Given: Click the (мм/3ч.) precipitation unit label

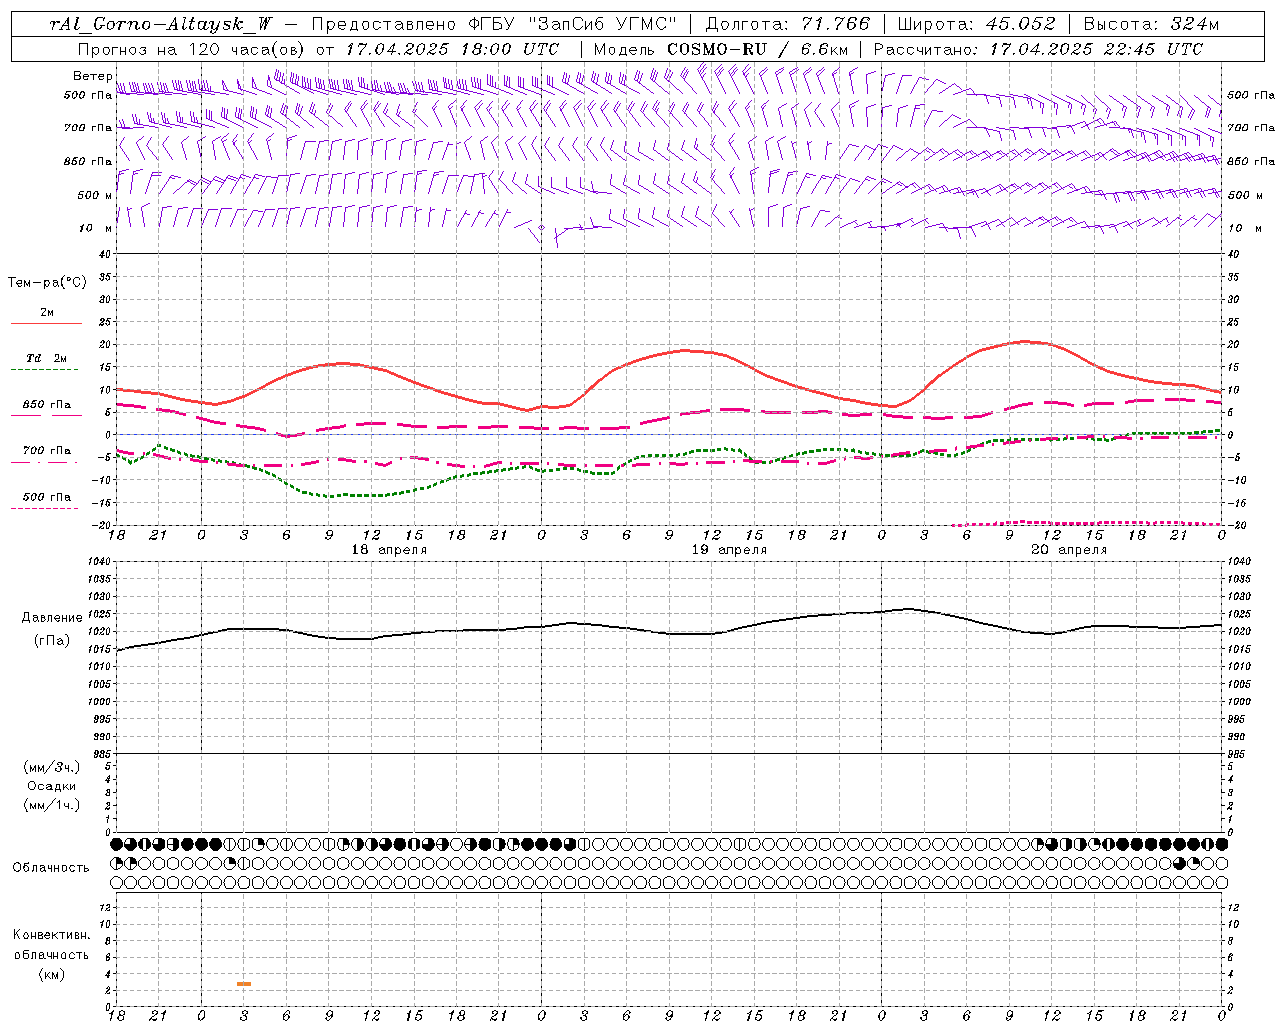Looking at the screenshot, I should point(52,767).
